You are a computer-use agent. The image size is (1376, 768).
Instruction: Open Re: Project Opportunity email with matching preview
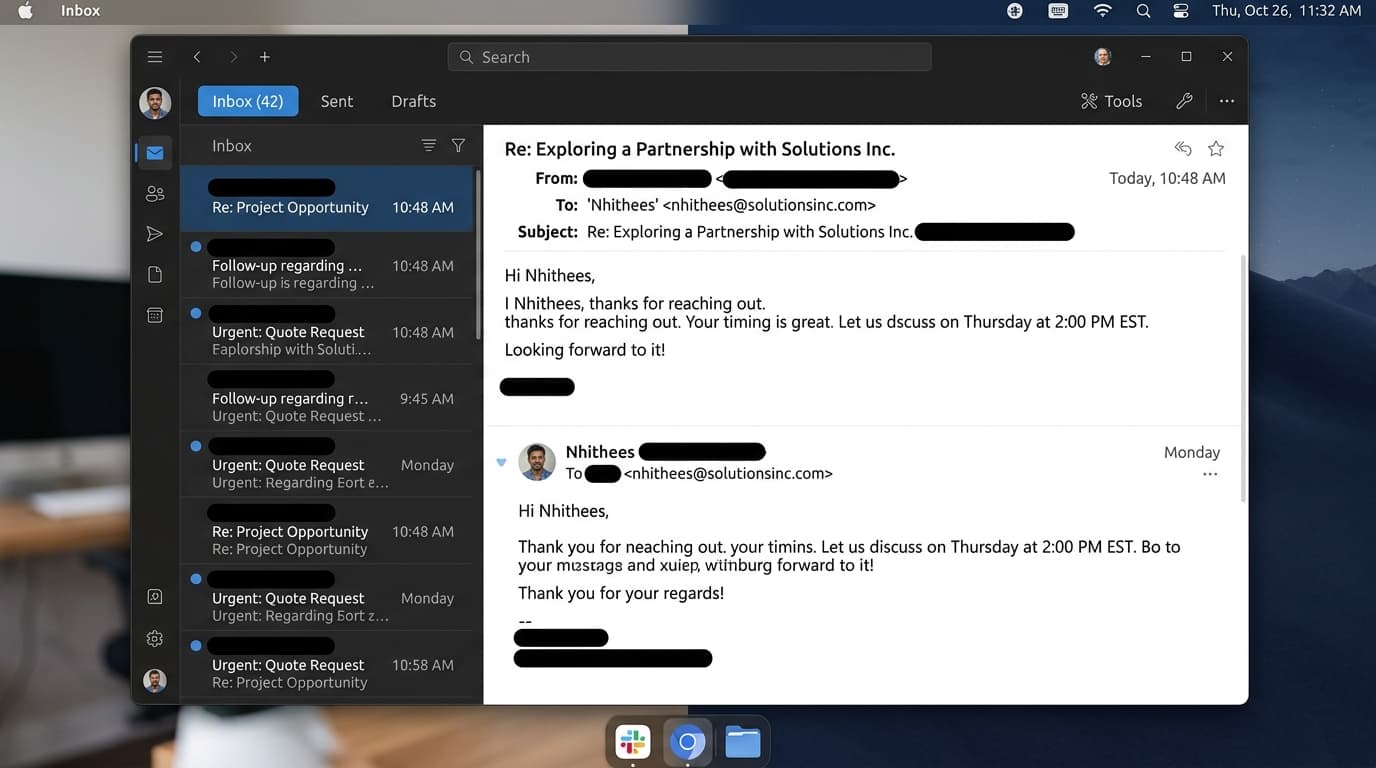[327, 531]
